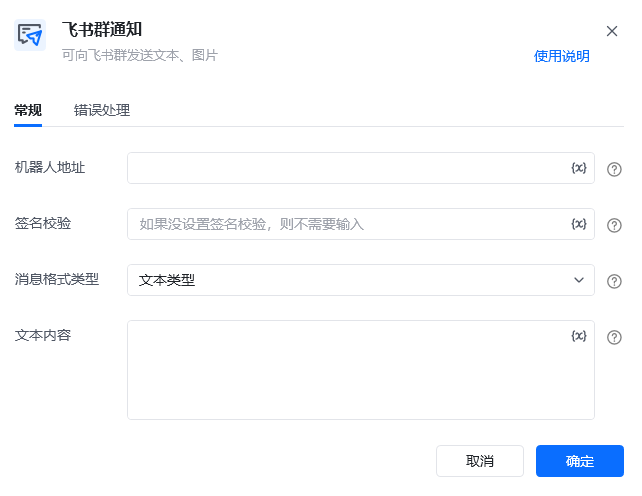Screen dimensions: 642x496
Task: Open help for 签名校验
Action: pyautogui.click(x=614, y=225)
